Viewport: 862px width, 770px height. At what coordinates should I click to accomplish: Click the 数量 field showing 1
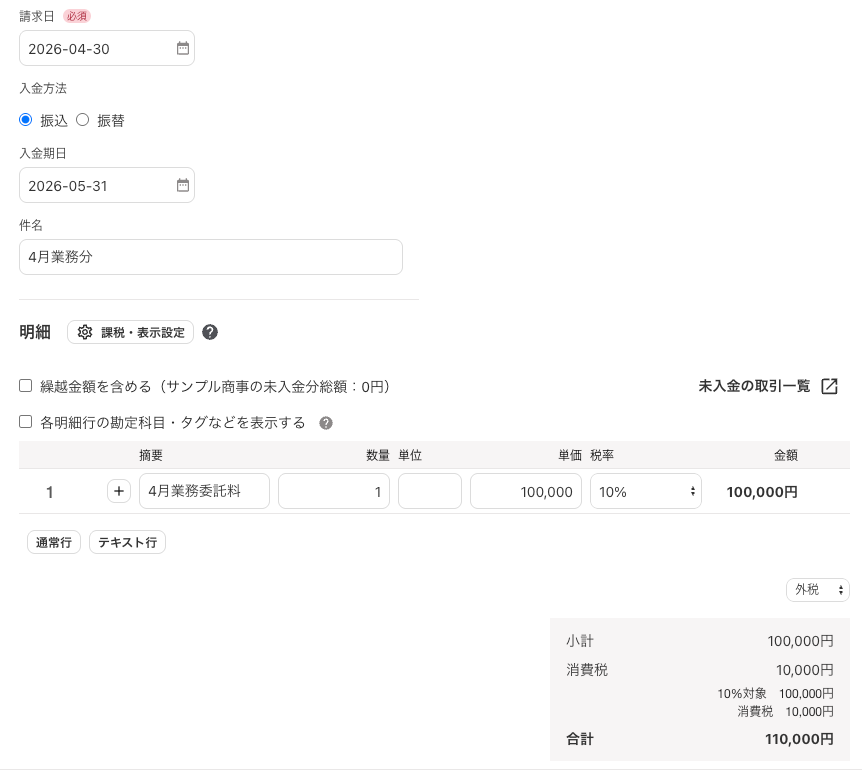click(x=334, y=491)
